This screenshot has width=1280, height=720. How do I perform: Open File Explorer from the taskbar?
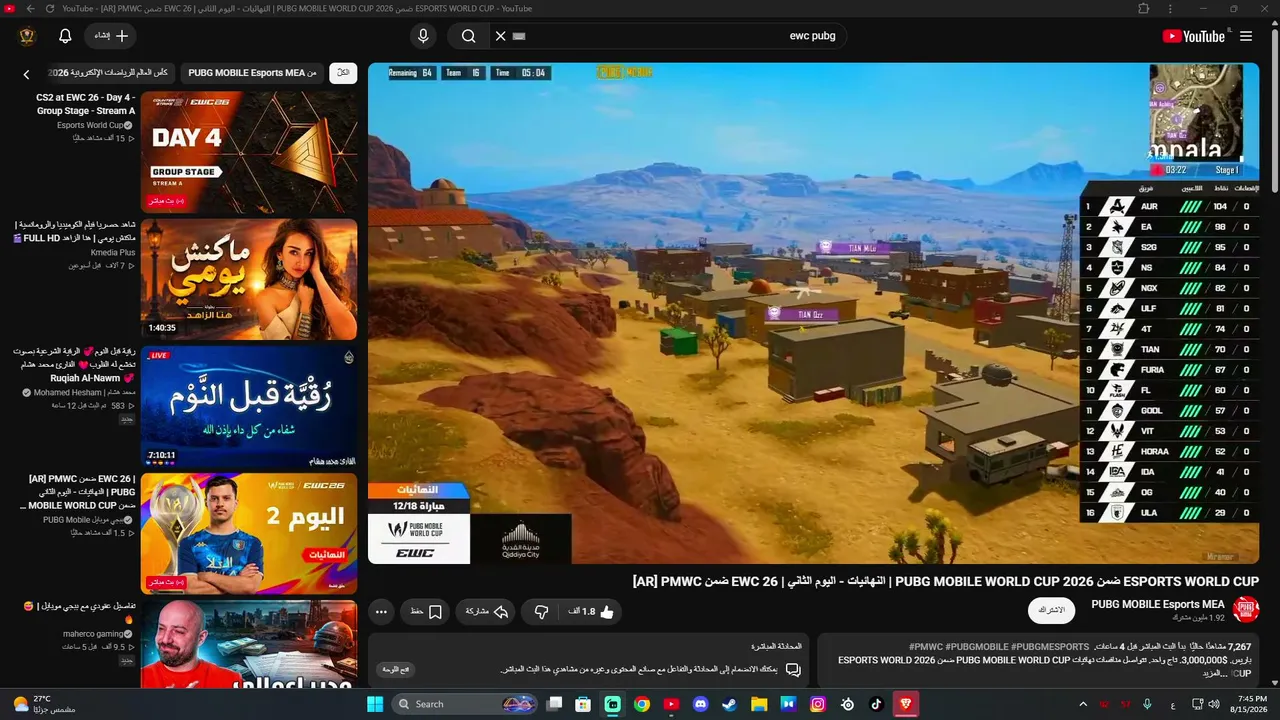point(759,704)
